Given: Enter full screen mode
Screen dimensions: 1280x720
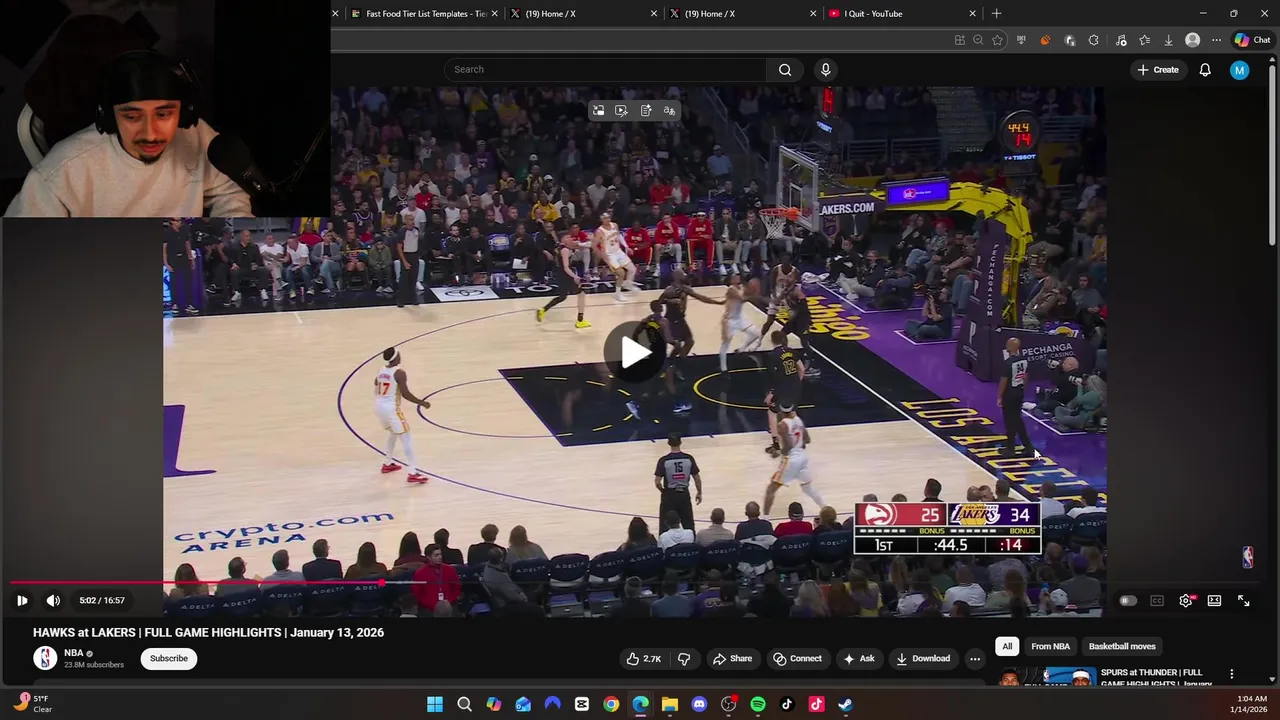Looking at the screenshot, I should pyautogui.click(x=1243, y=601).
